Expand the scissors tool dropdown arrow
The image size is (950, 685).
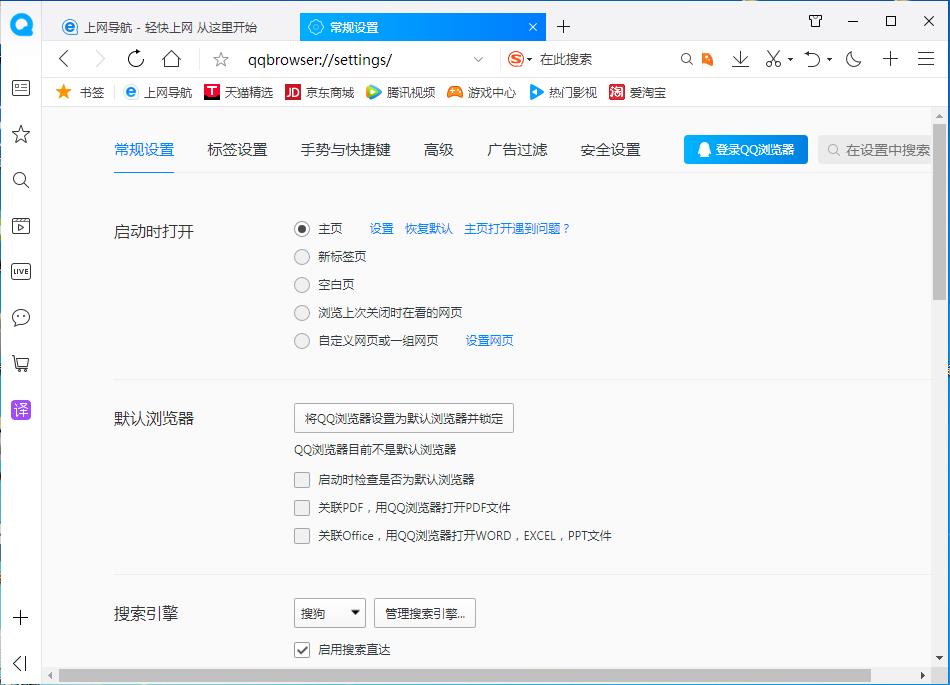[x=789, y=59]
